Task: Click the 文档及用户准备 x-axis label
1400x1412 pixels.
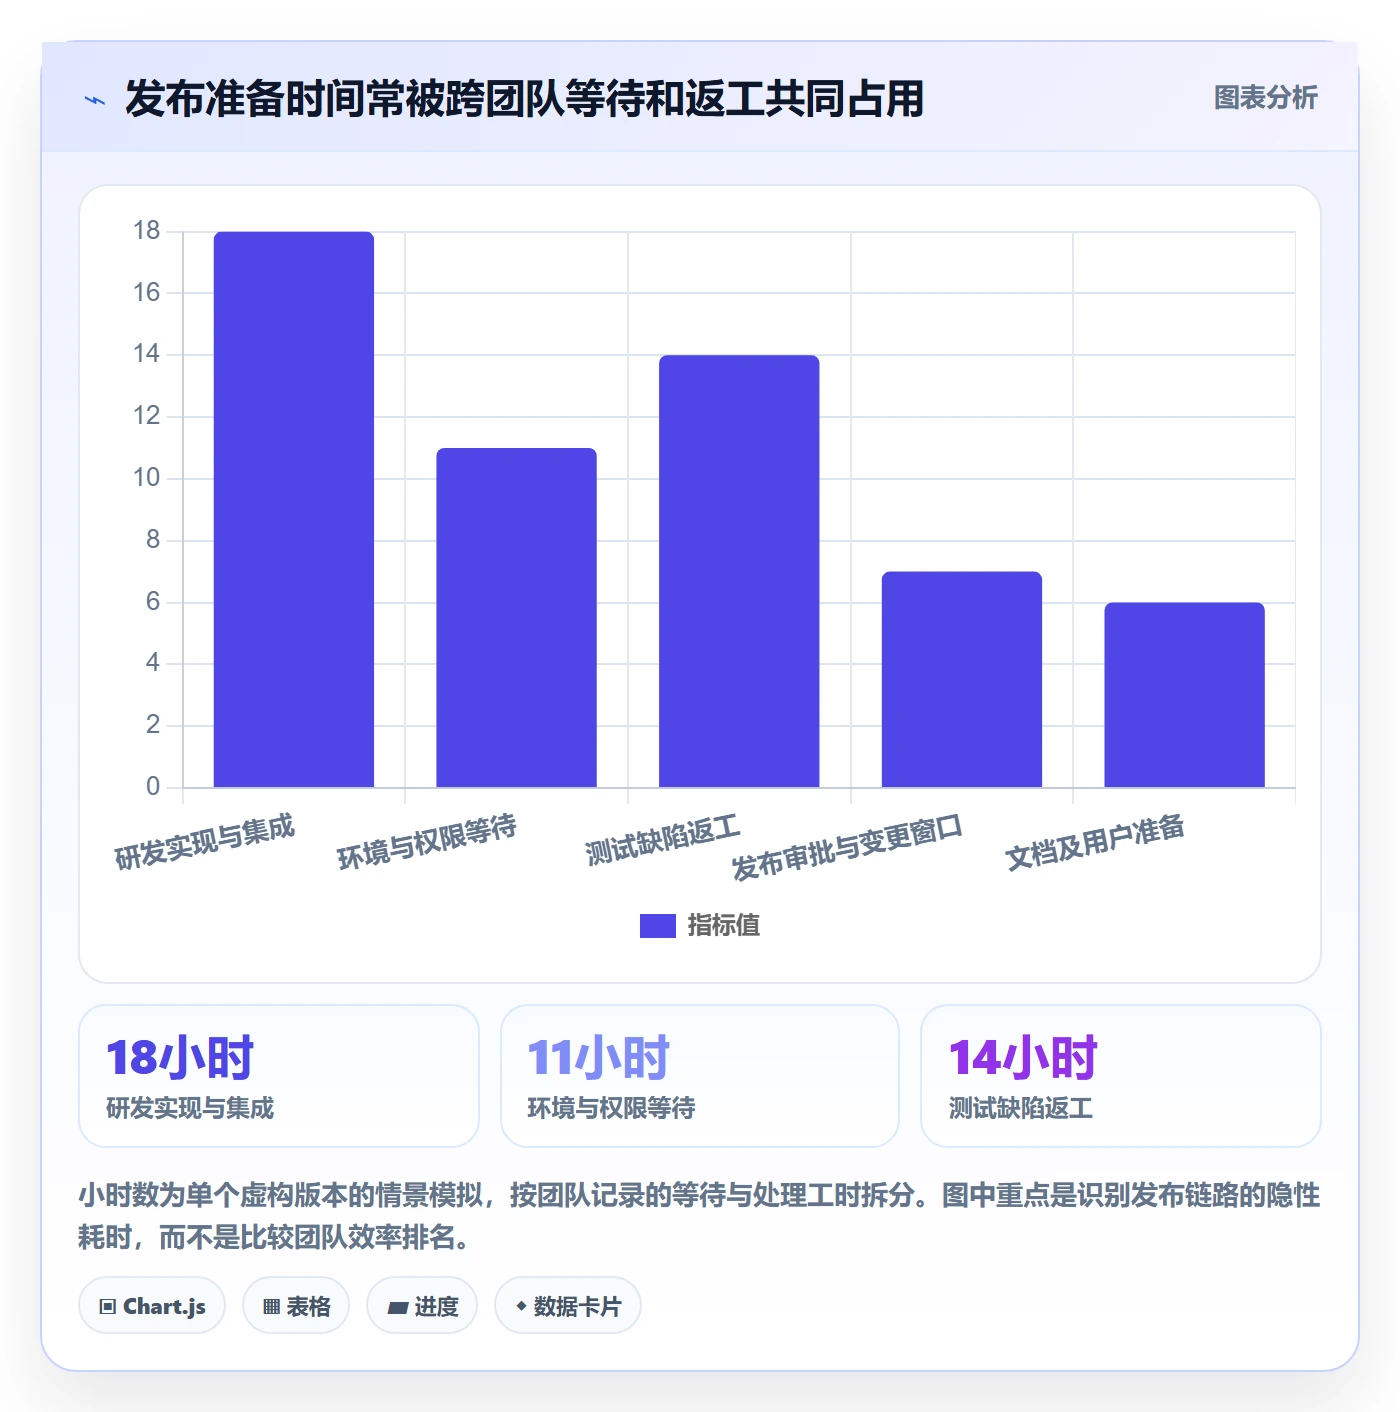Action: (x=1095, y=842)
